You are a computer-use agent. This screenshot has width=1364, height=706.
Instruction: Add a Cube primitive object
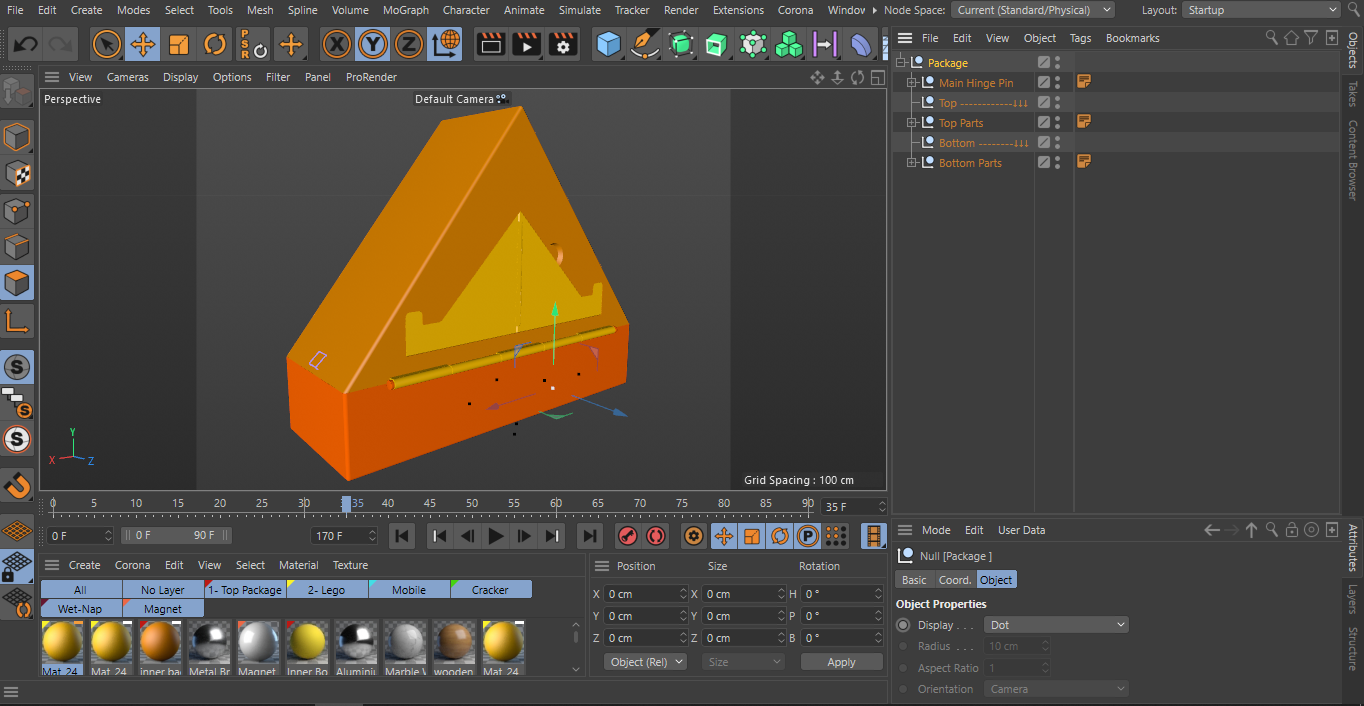click(x=608, y=44)
